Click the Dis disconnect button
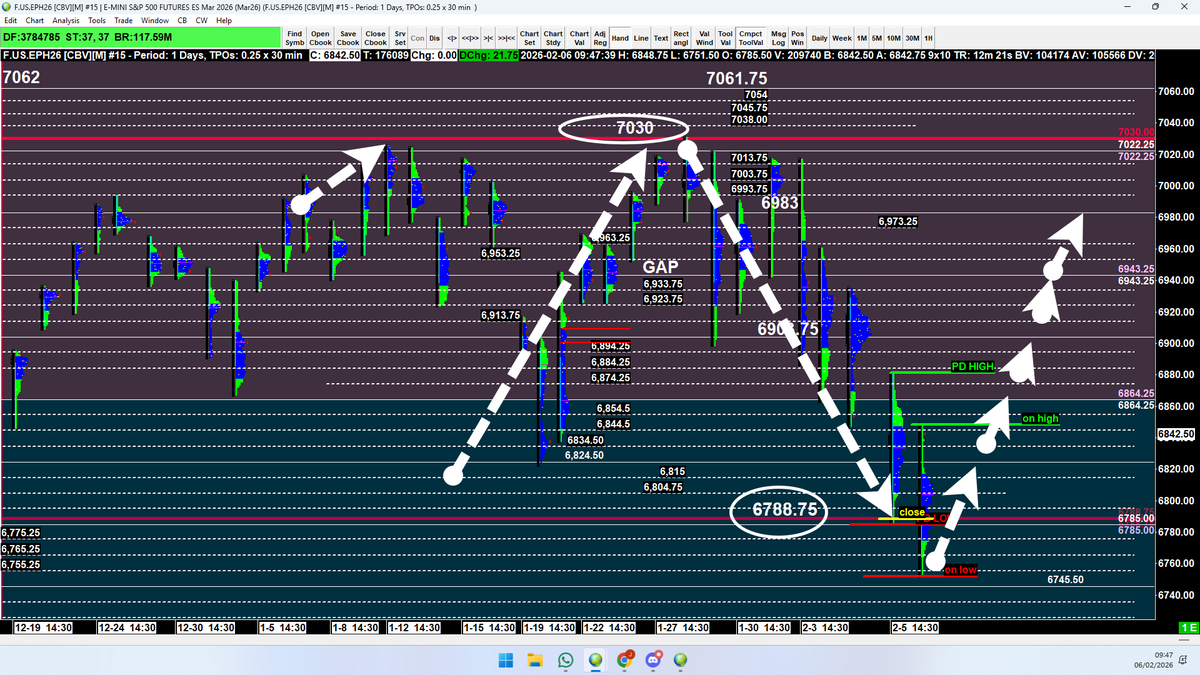1200x675 pixels. [435, 38]
